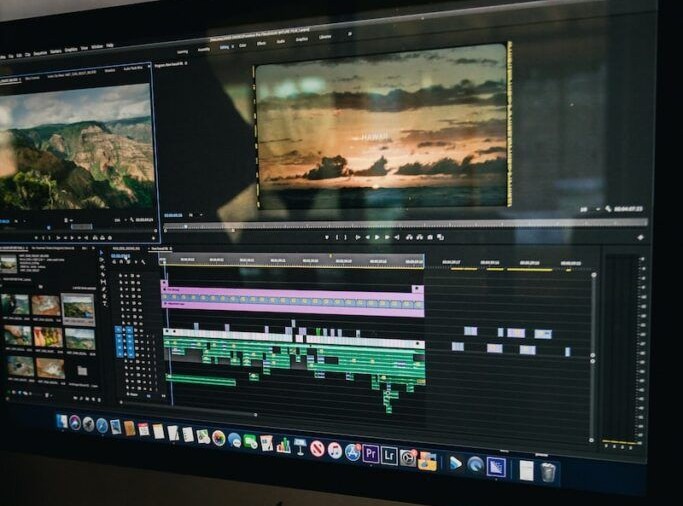683x506 pixels.
Task: Switch to the Effects workspace tab
Action: (x=261, y=43)
